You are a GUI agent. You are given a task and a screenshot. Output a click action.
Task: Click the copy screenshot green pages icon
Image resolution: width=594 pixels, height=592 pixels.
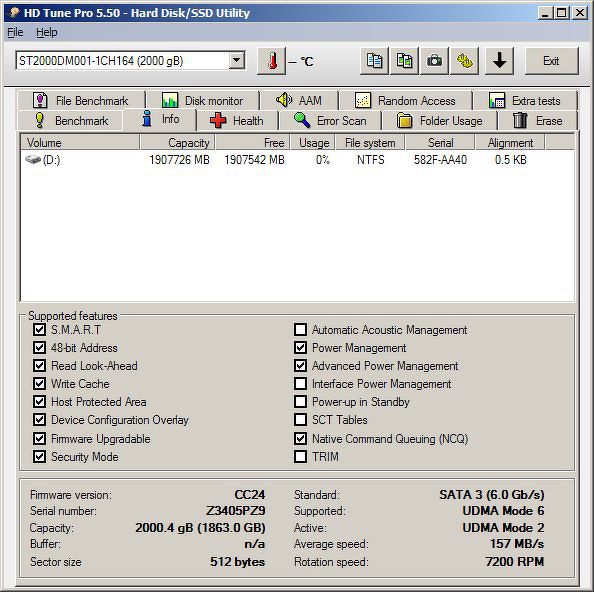click(x=404, y=61)
